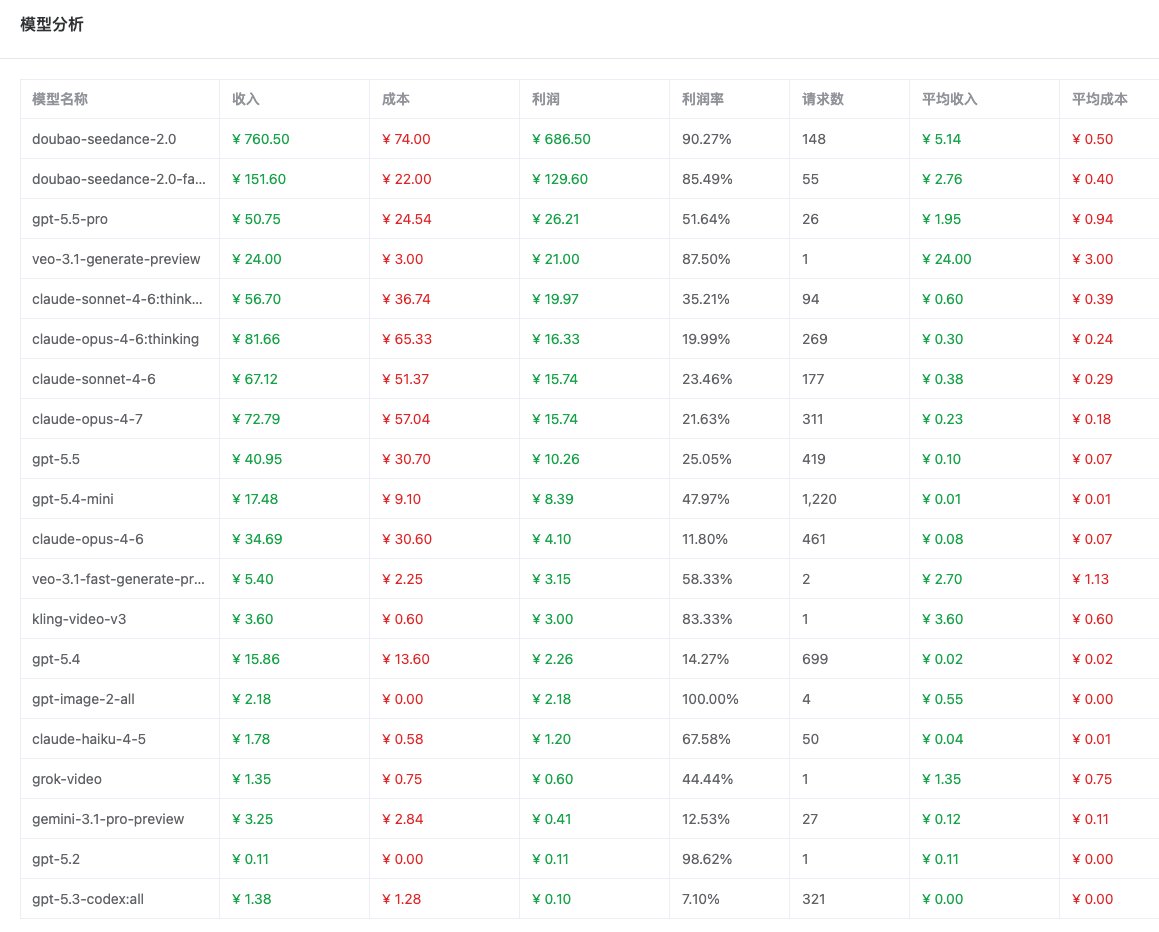
Task: Select the veo-3.1-generate-preview model name
Action: click(x=116, y=259)
